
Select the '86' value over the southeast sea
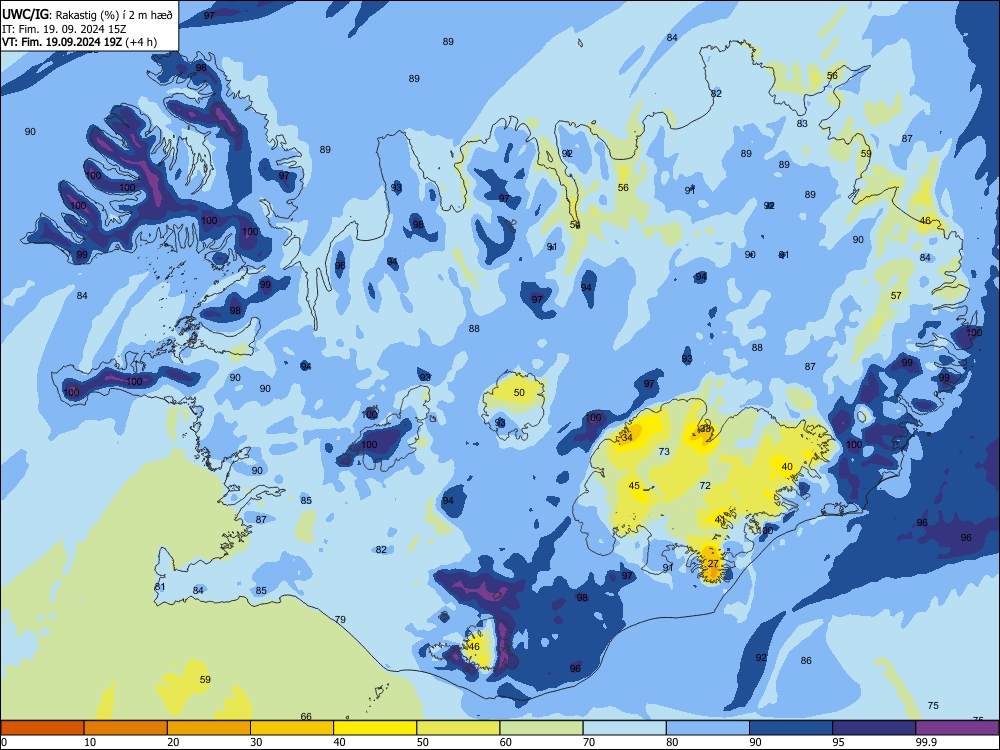806,661
